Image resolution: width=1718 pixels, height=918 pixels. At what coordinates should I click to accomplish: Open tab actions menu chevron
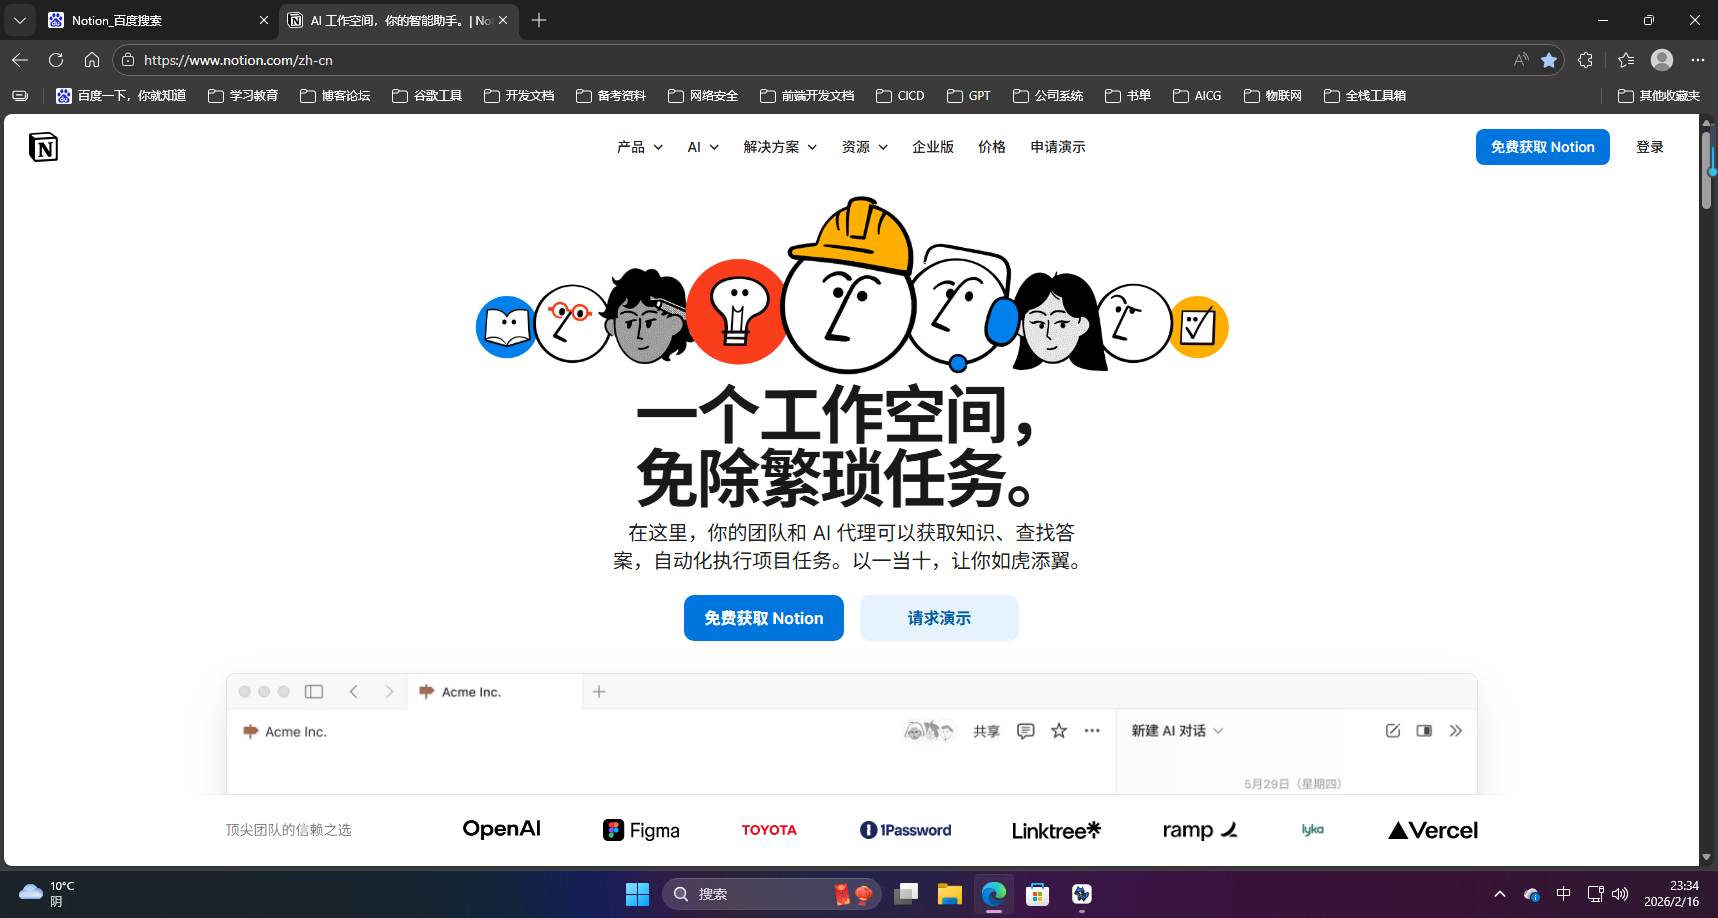click(x=20, y=20)
